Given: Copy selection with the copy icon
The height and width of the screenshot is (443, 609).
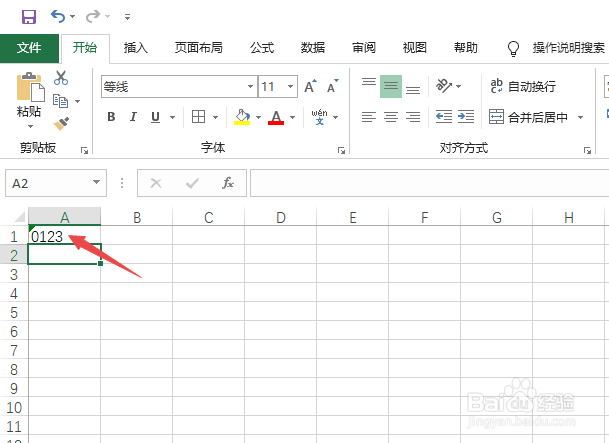Looking at the screenshot, I should (60, 101).
